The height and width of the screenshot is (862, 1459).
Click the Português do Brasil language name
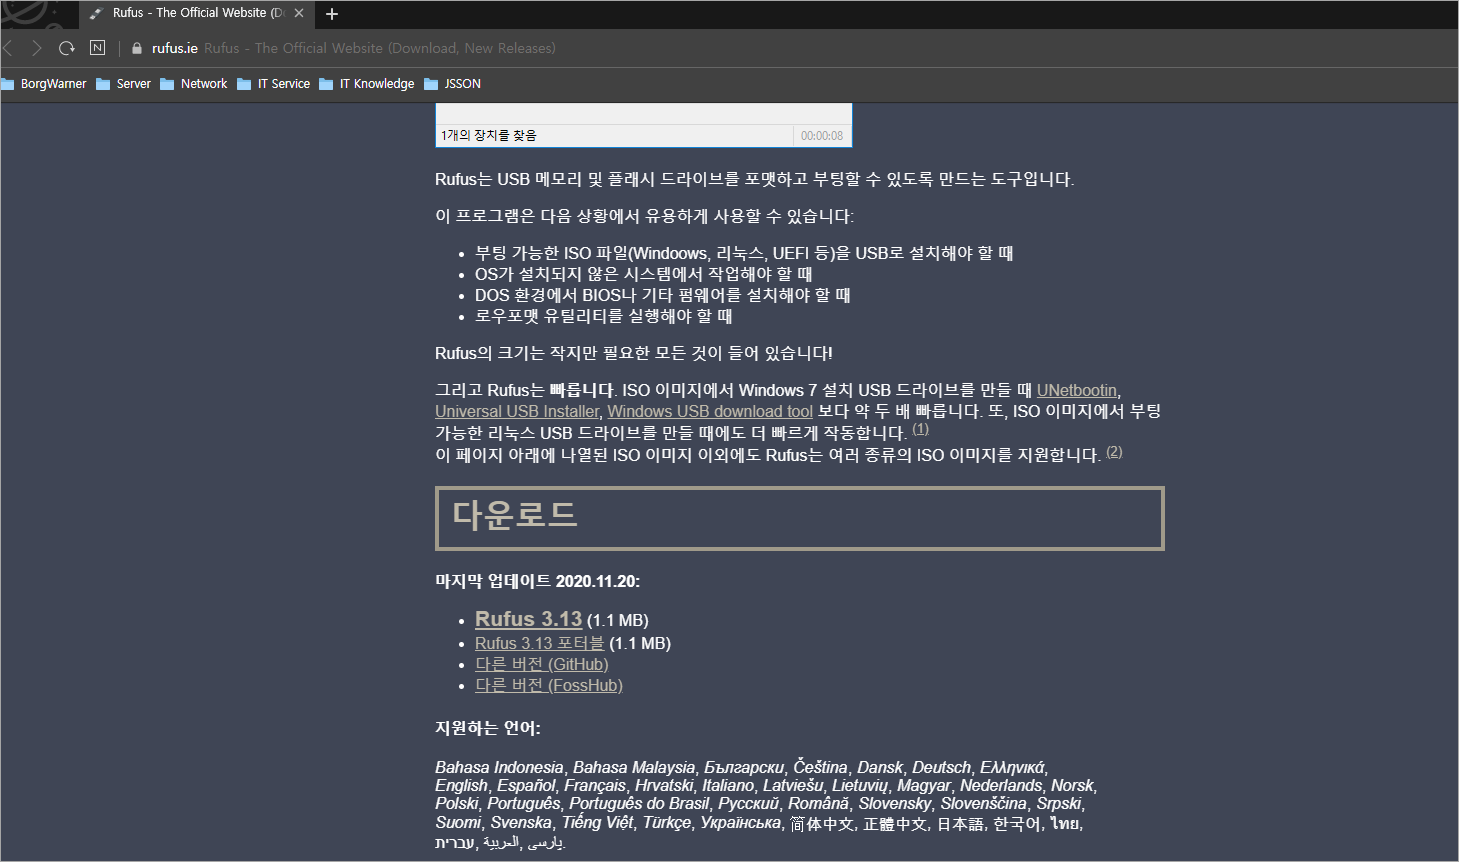pos(641,803)
